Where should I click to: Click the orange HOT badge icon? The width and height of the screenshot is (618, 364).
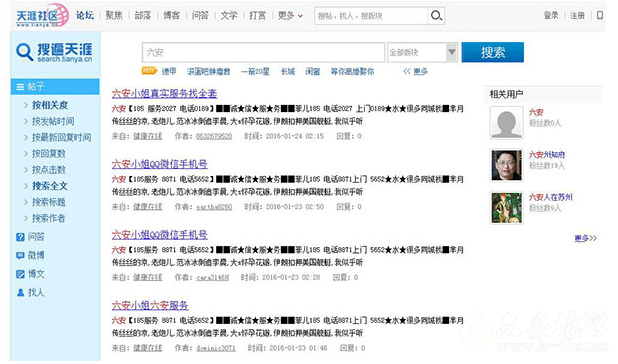pos(149,71)
